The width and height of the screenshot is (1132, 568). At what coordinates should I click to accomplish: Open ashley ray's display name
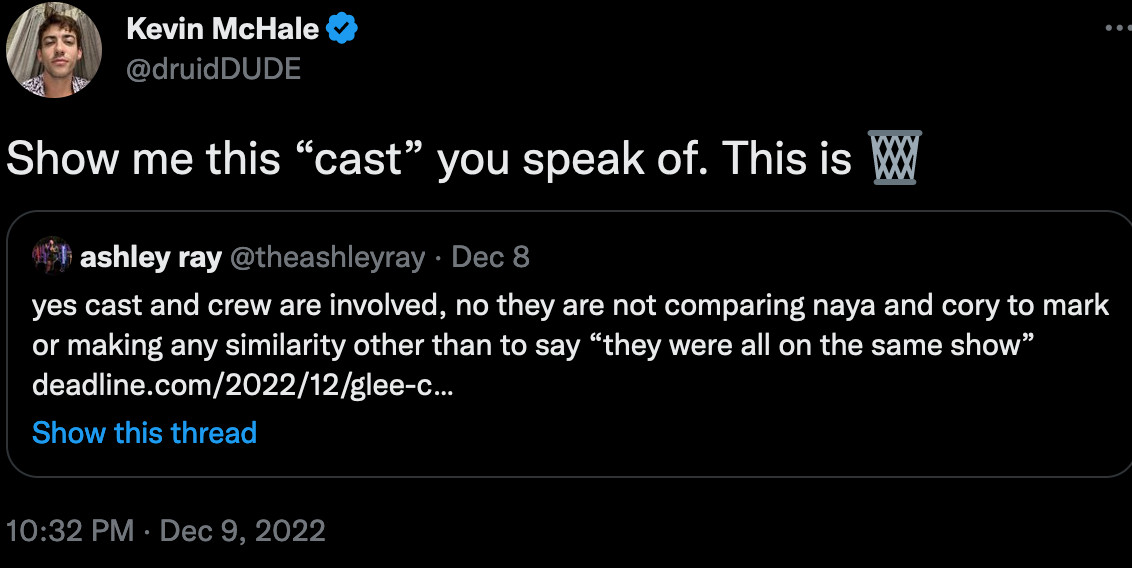pos(150,258)
